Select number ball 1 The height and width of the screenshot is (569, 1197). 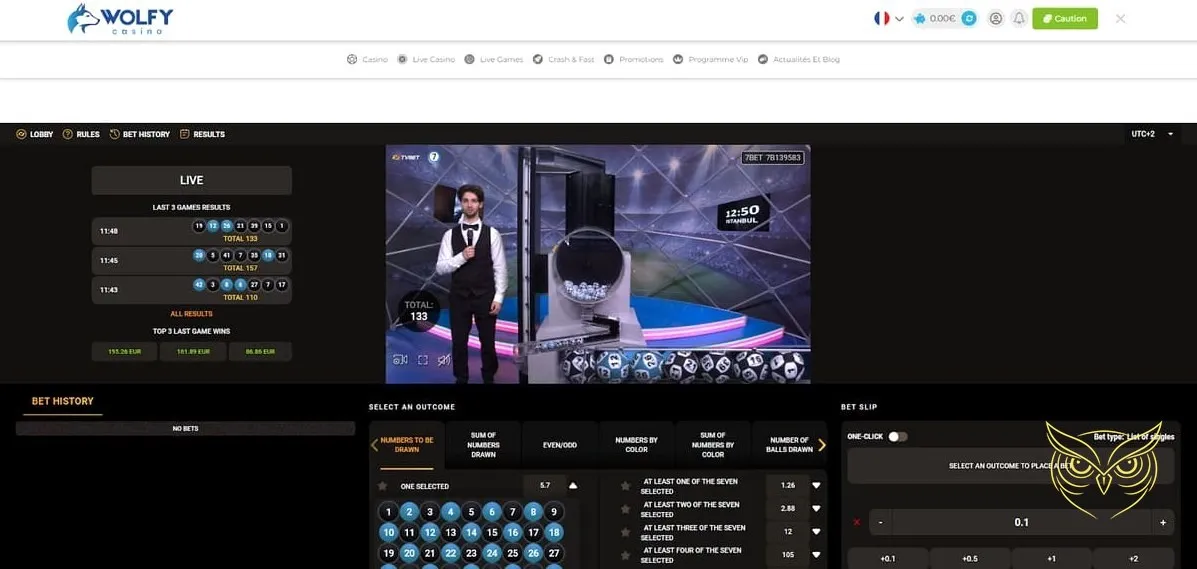[389, 512]
